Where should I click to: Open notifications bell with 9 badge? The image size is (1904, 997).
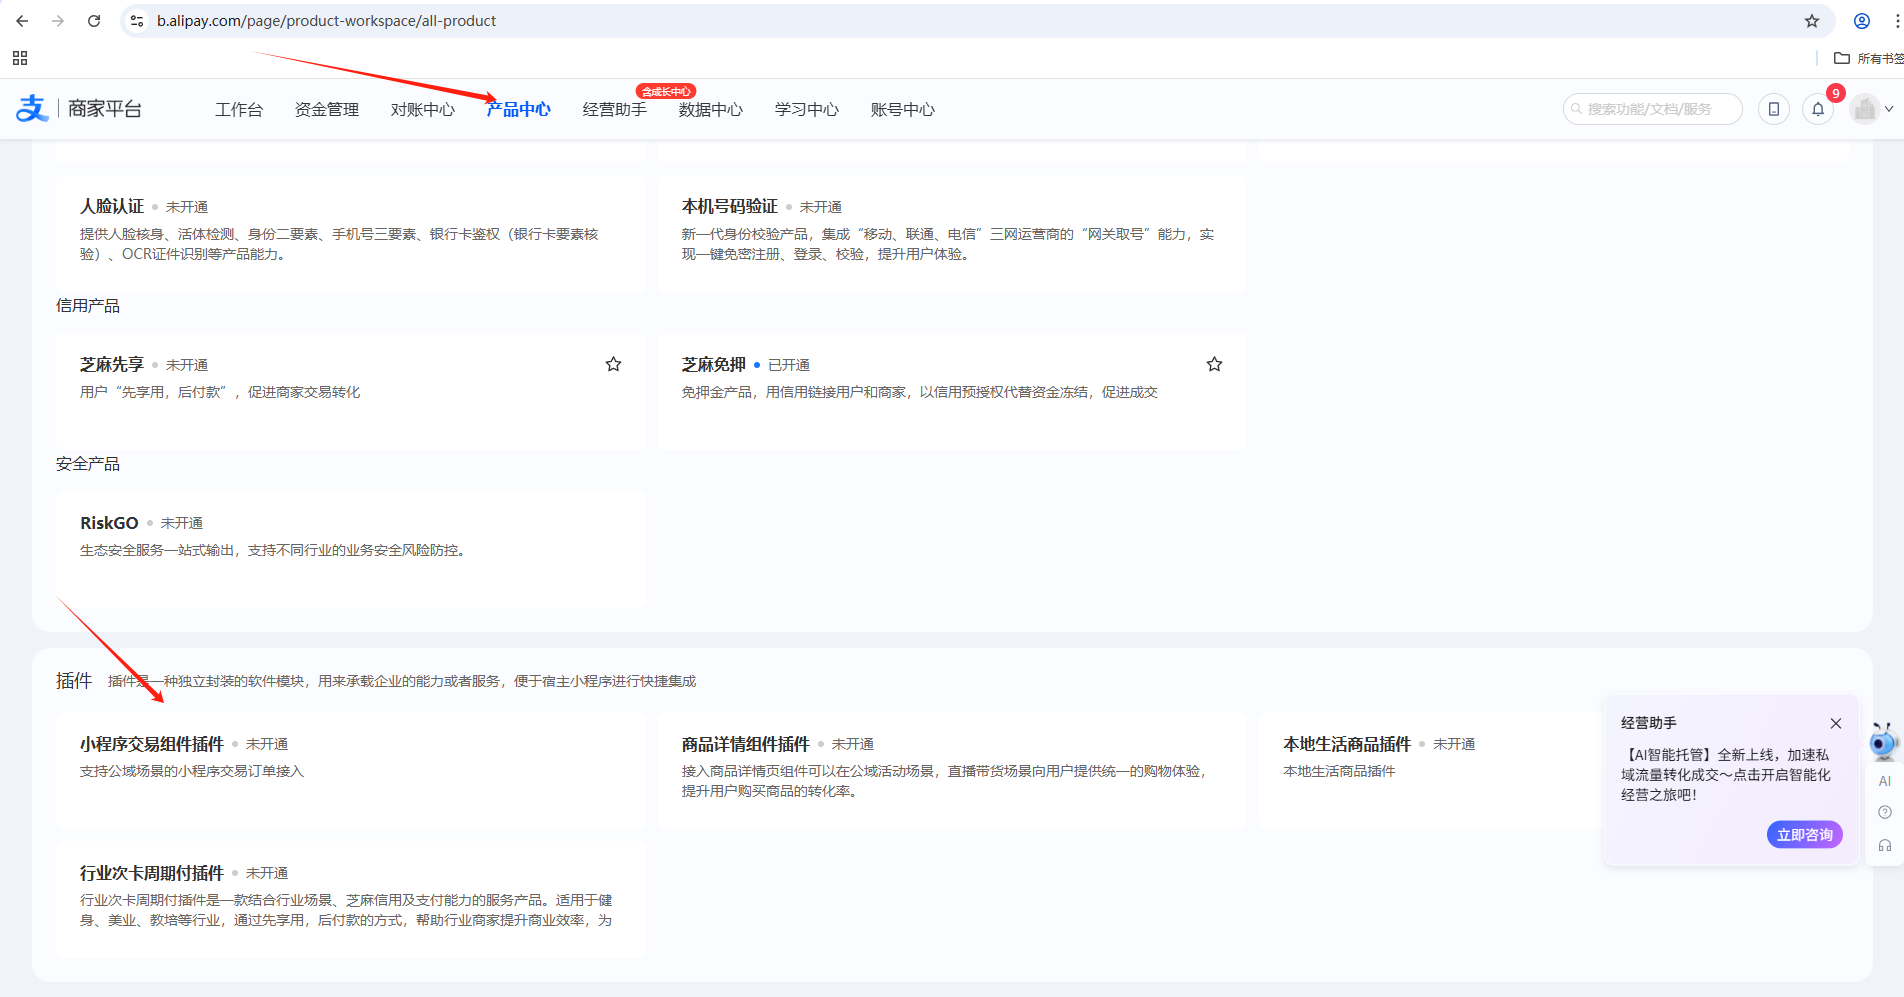coord(1818,109)
